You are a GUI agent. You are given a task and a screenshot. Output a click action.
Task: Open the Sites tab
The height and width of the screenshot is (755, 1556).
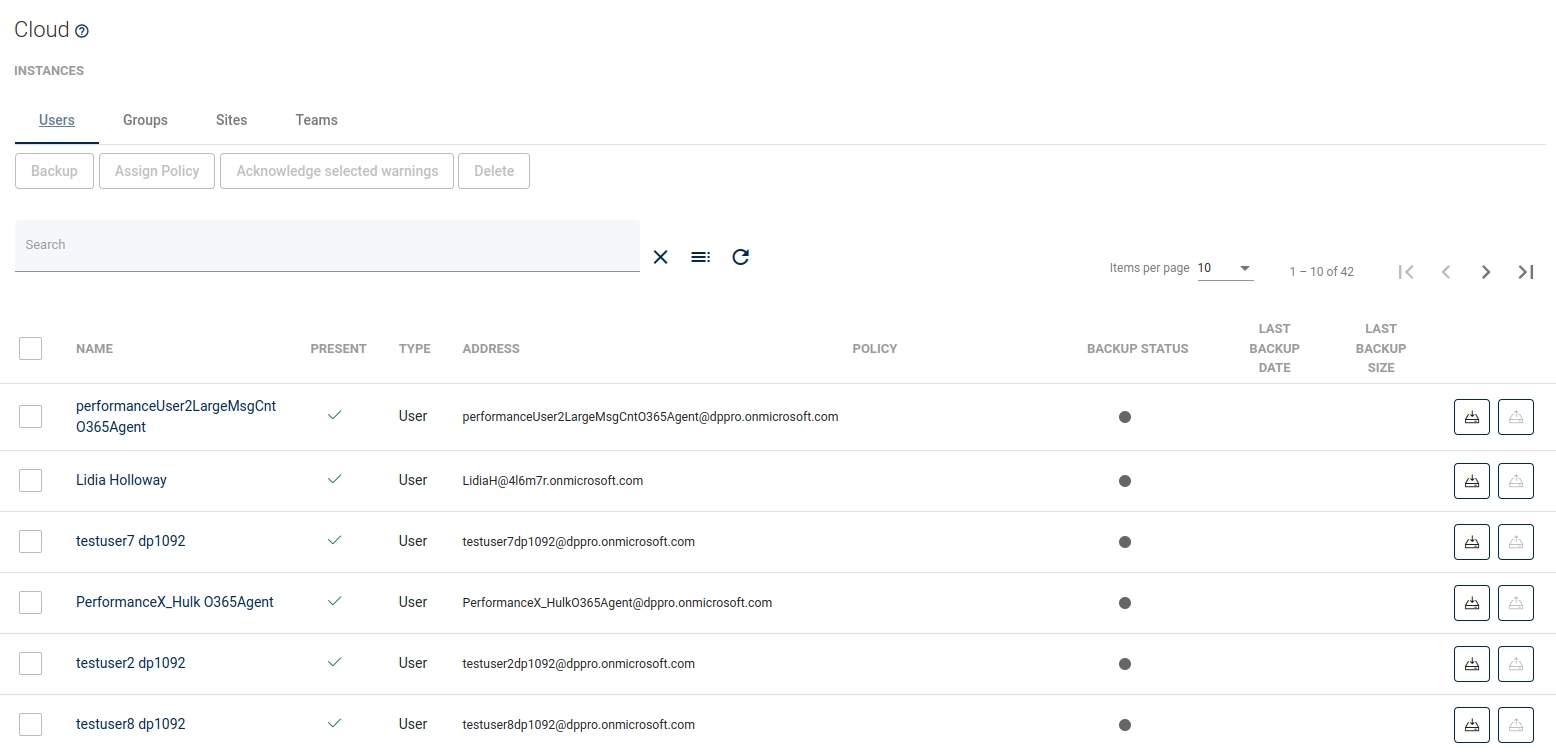click(x=231, y=120)
